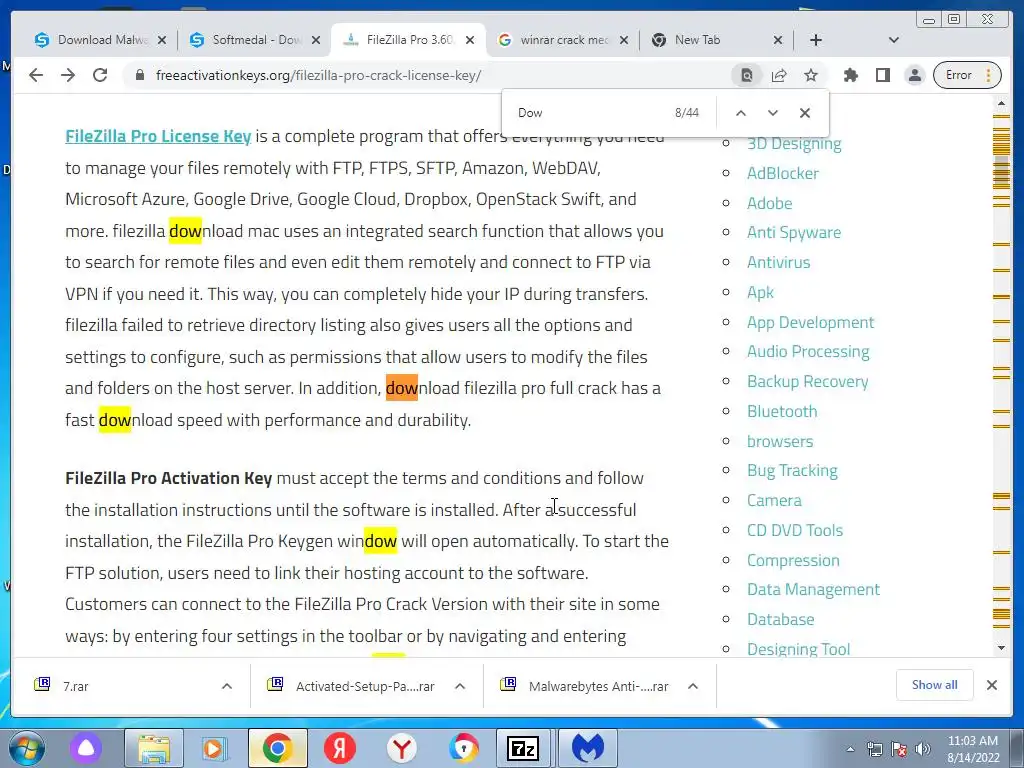This screenshot has width=1024, height=768.
Task: Open Activated-Setup rar download options chevron
Action: 460,686
